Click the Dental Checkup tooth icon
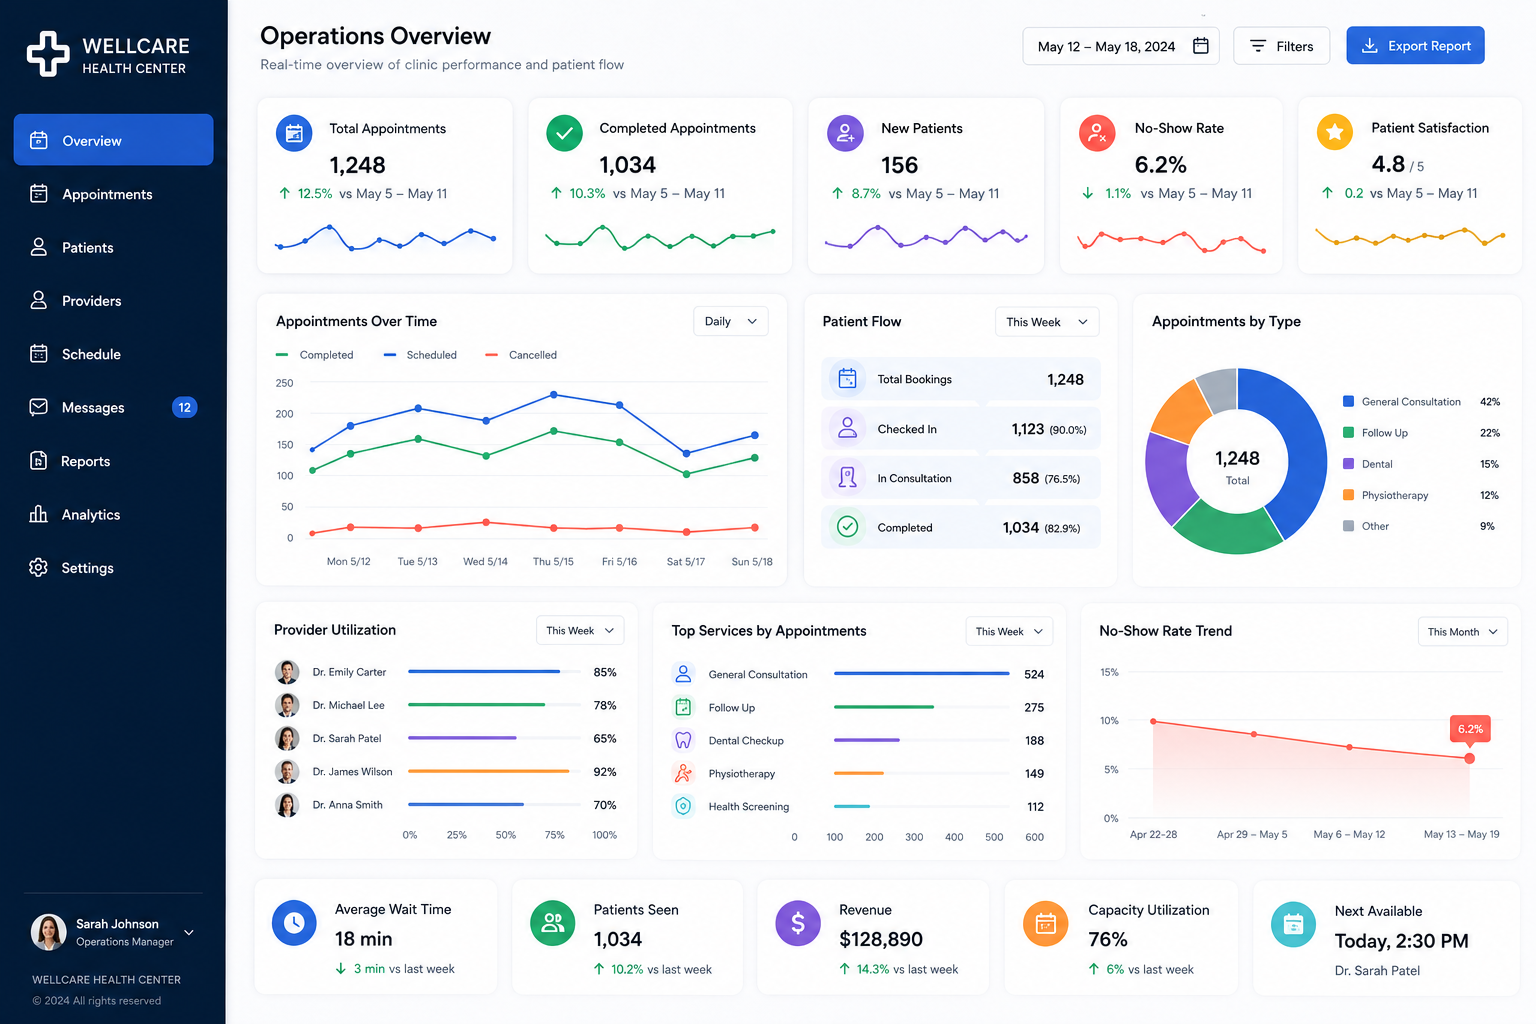1536x1024 pixels. tap(683, 740)
